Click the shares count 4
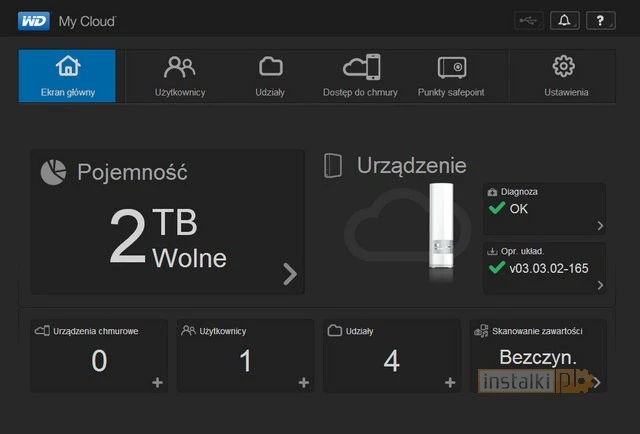Viewport: 640px width, 434px height. click(391, 361)
